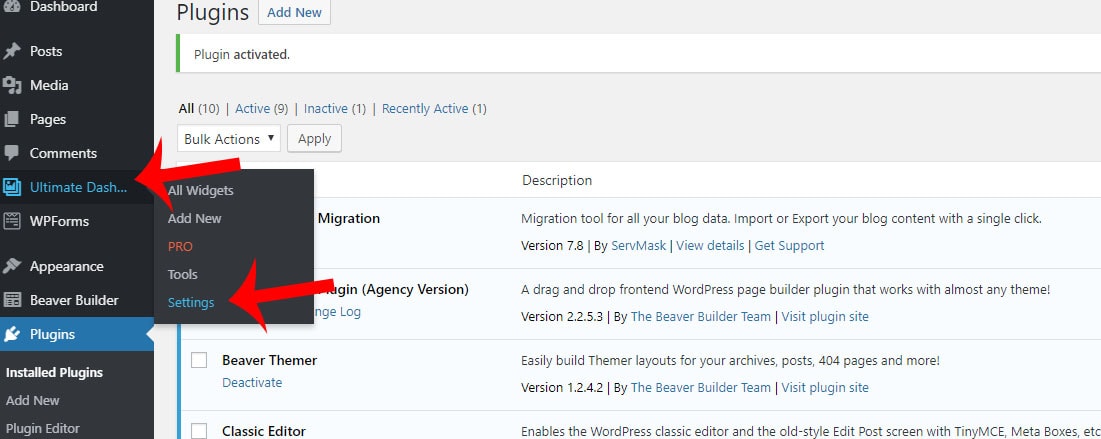The width and height of the screenshot is (1101, 439).
Task: Open Add New under Plugins sidebar
Action: tap(33, 400)
